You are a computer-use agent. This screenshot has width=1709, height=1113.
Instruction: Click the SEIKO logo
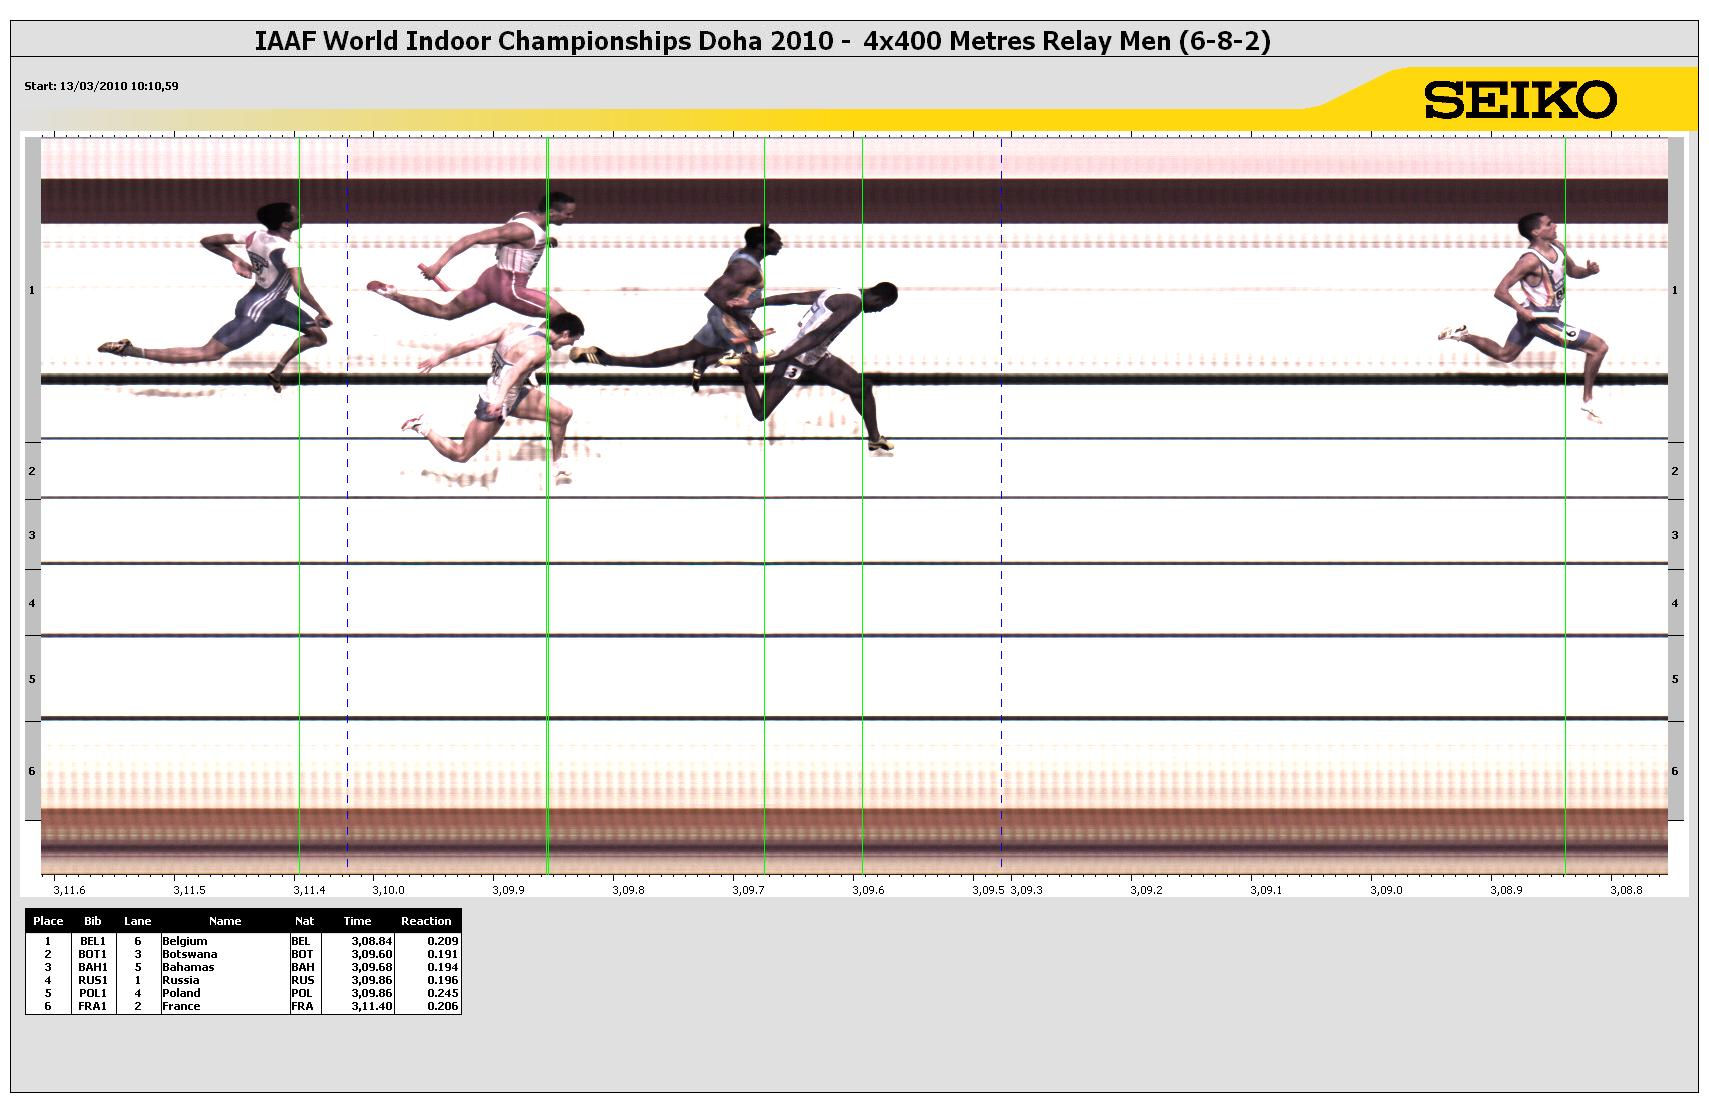(1519, 100)
